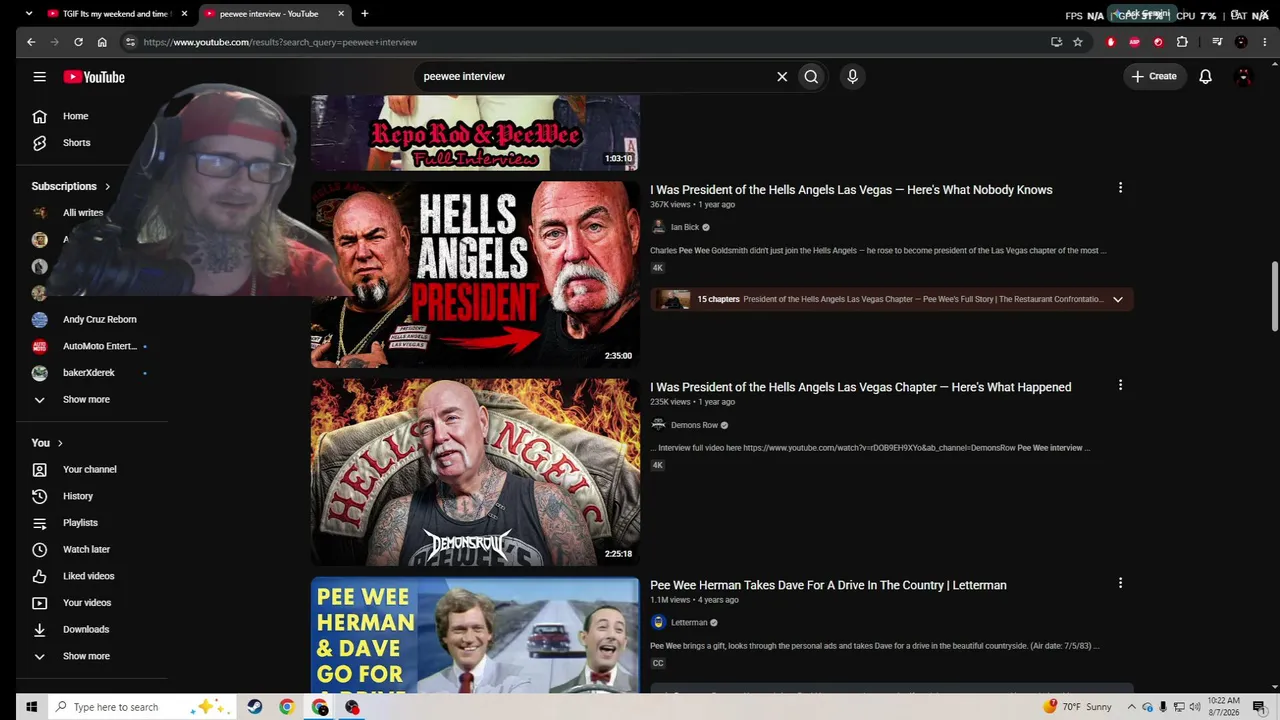Play the Hells Angels President thumbnail video
The height and width of the screenshot is (720, 1280).
(475, 273)
